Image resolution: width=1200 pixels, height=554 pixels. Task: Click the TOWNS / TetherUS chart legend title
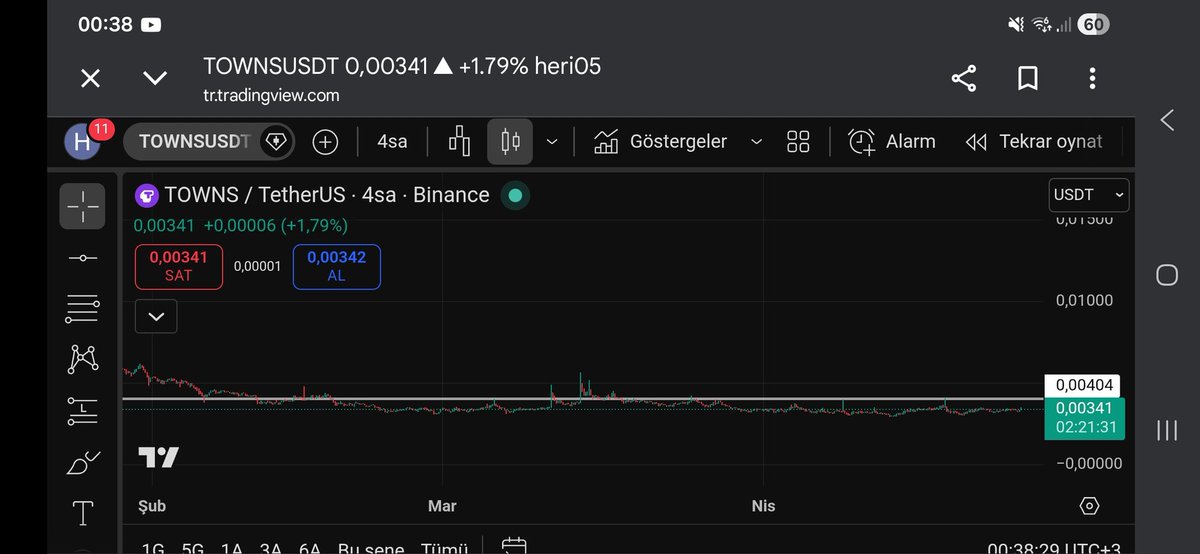point(327,195)
